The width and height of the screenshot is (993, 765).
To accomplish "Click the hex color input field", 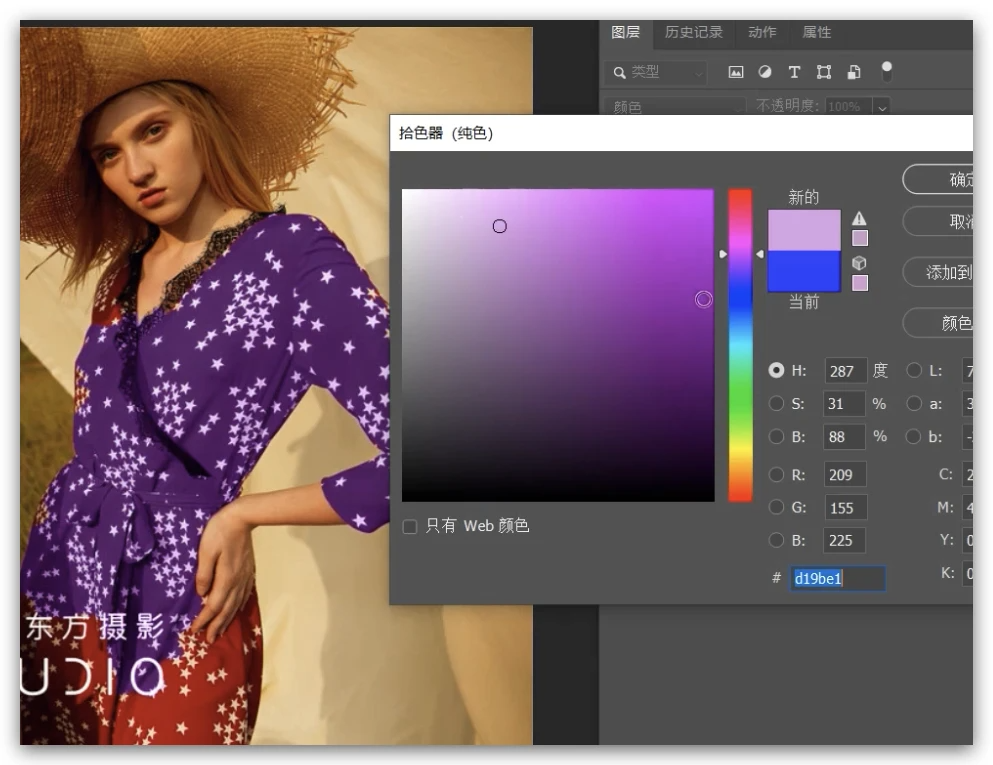I will pos(837,578).
